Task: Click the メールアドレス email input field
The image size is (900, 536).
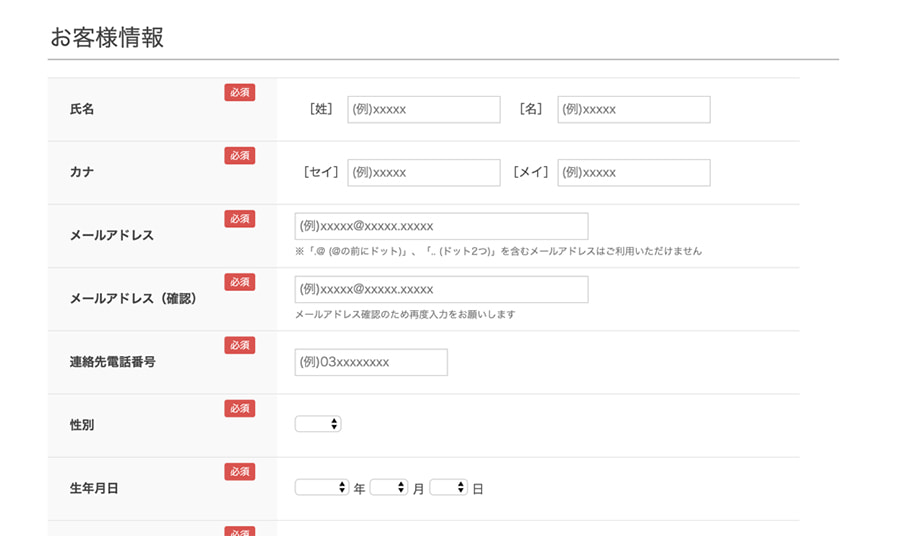Action: coord(441,226)
